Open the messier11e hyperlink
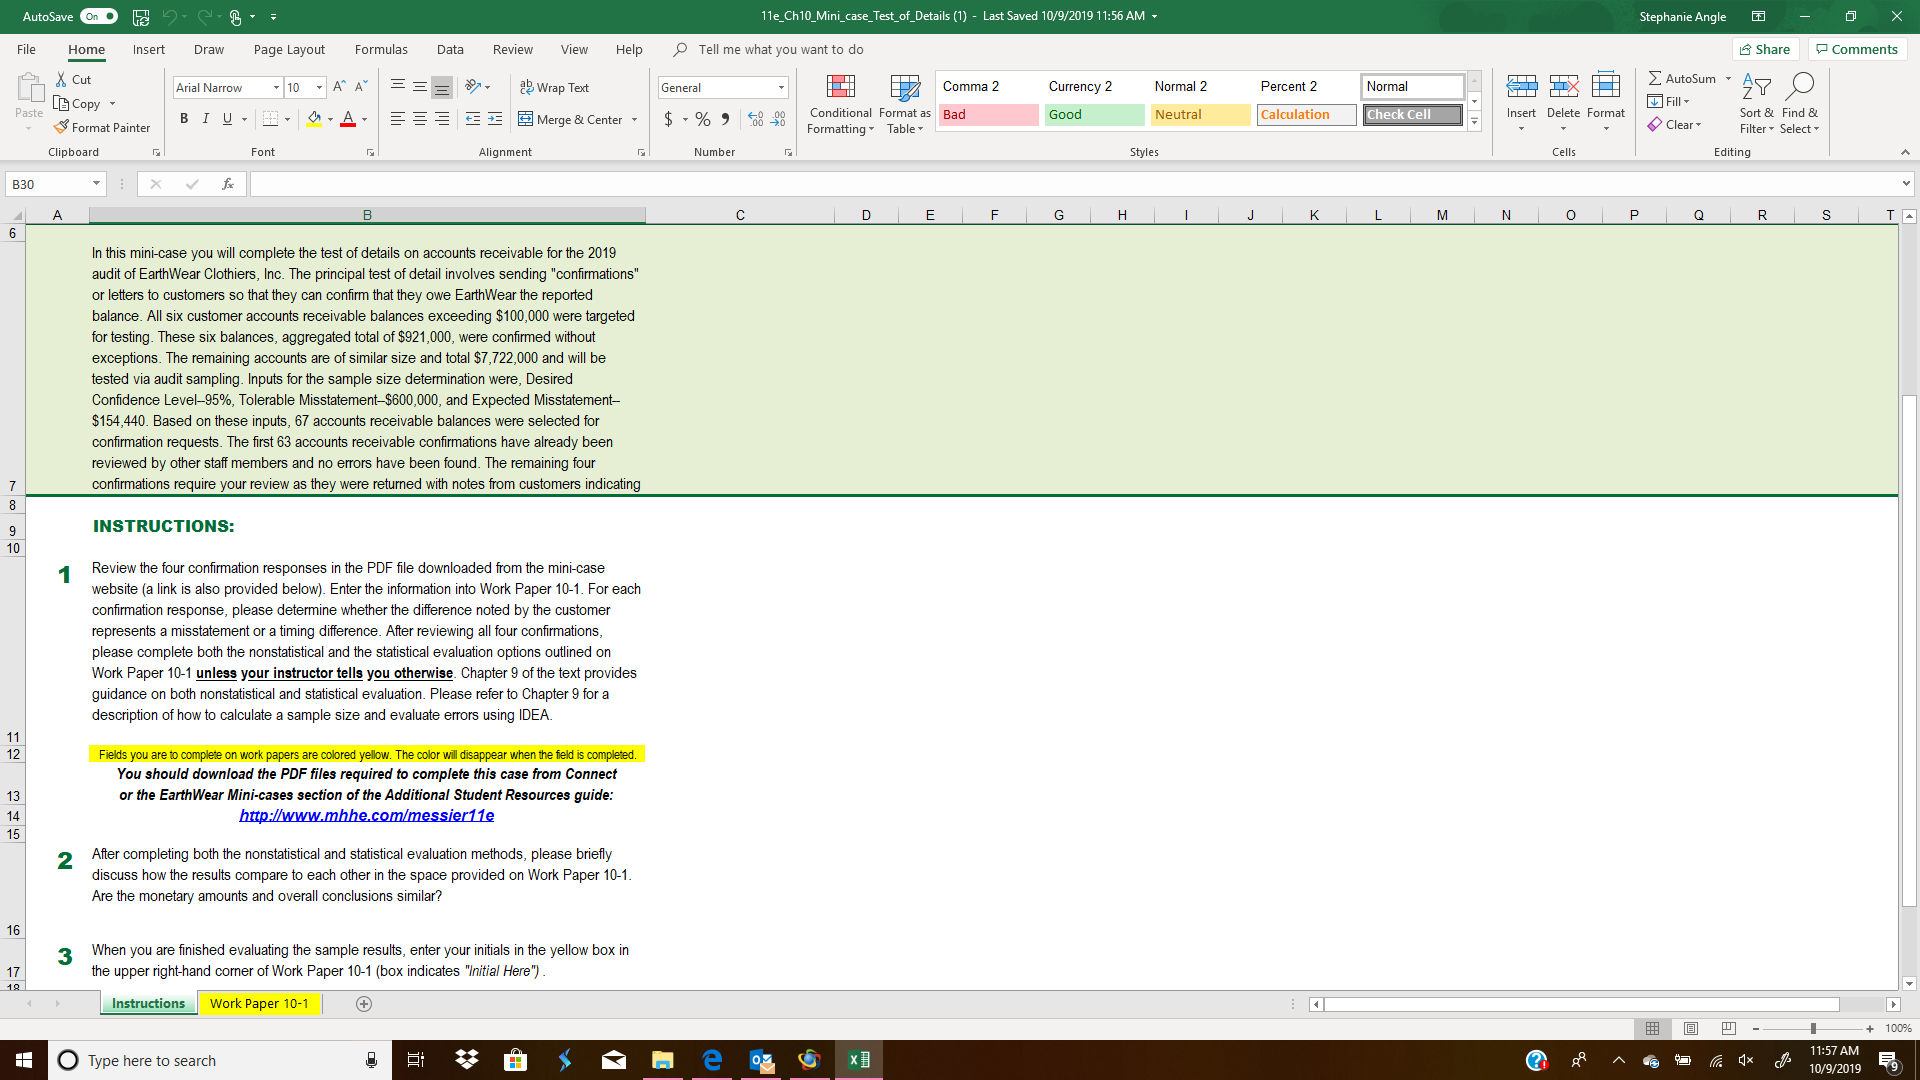The width and height of the screenshot is (1920, 1080). (x=366, y=815)
